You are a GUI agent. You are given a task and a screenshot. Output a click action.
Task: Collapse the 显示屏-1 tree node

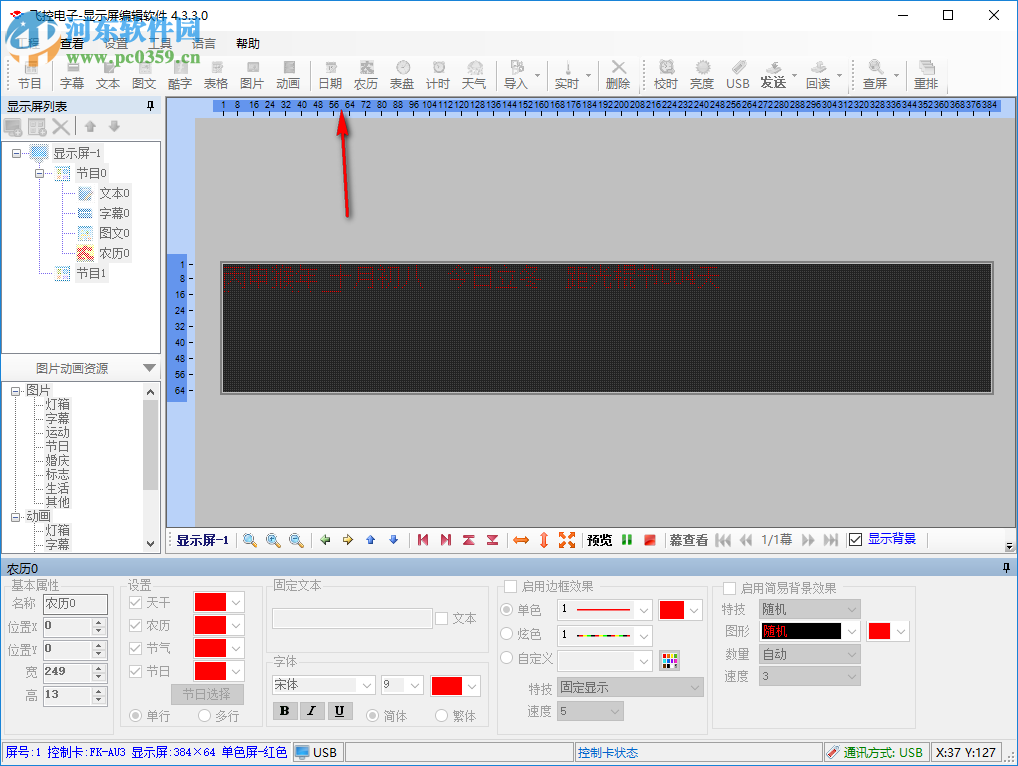pos(17,153)
